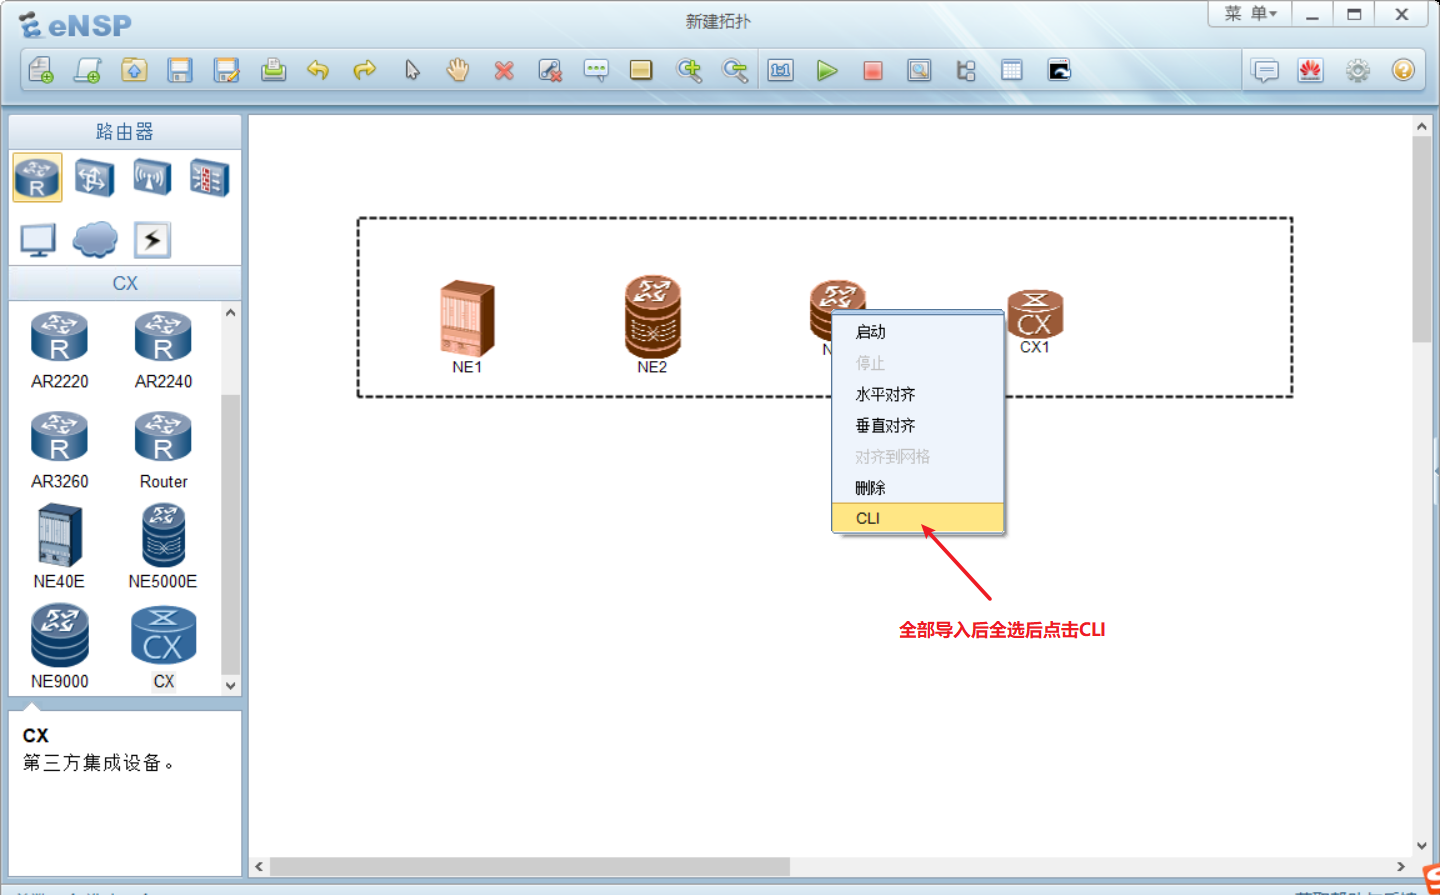Select the WLAN device category
The width and height of the screenshot is (1440, 895).
point(152,178)
